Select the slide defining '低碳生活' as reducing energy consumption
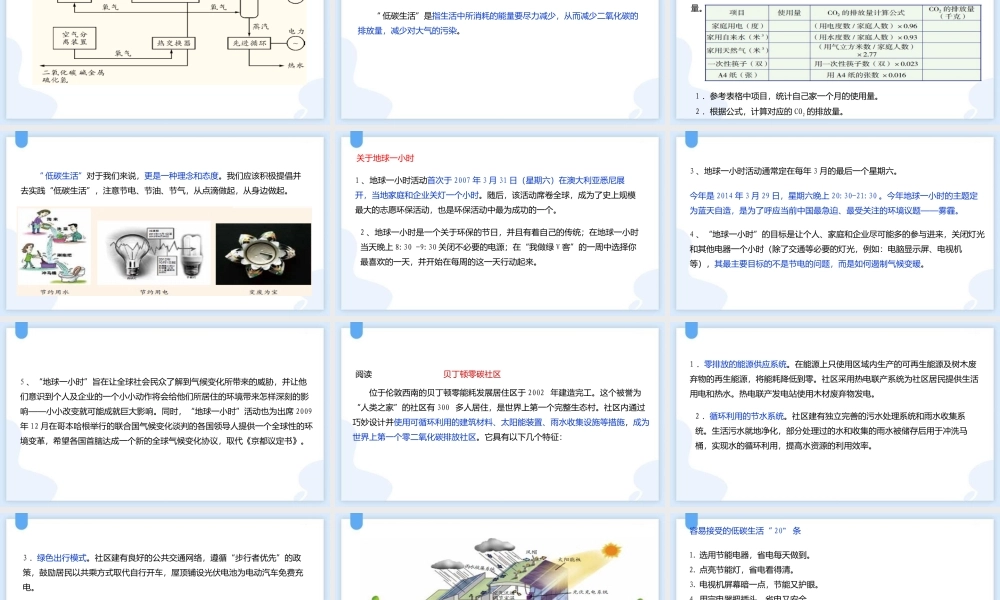The width and height of the screenshot is (1000, 600). click(x=500, y=59)
